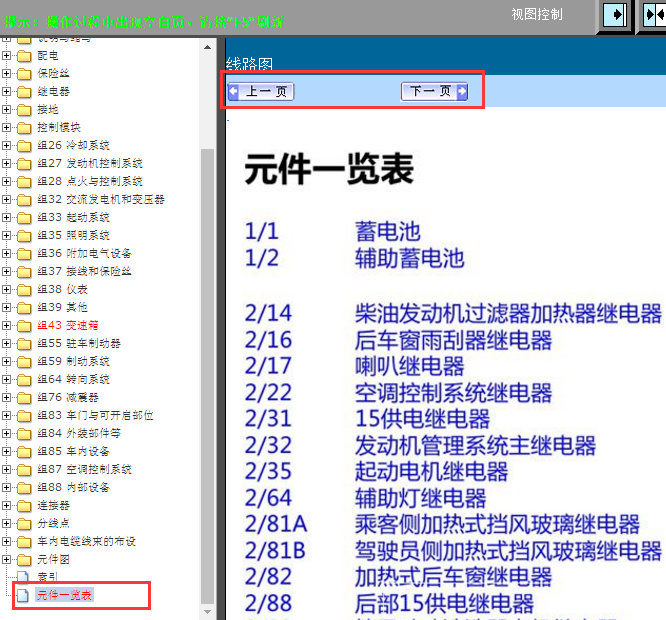Click folder icon of 组55 驻车制动器

pos(24,344)
